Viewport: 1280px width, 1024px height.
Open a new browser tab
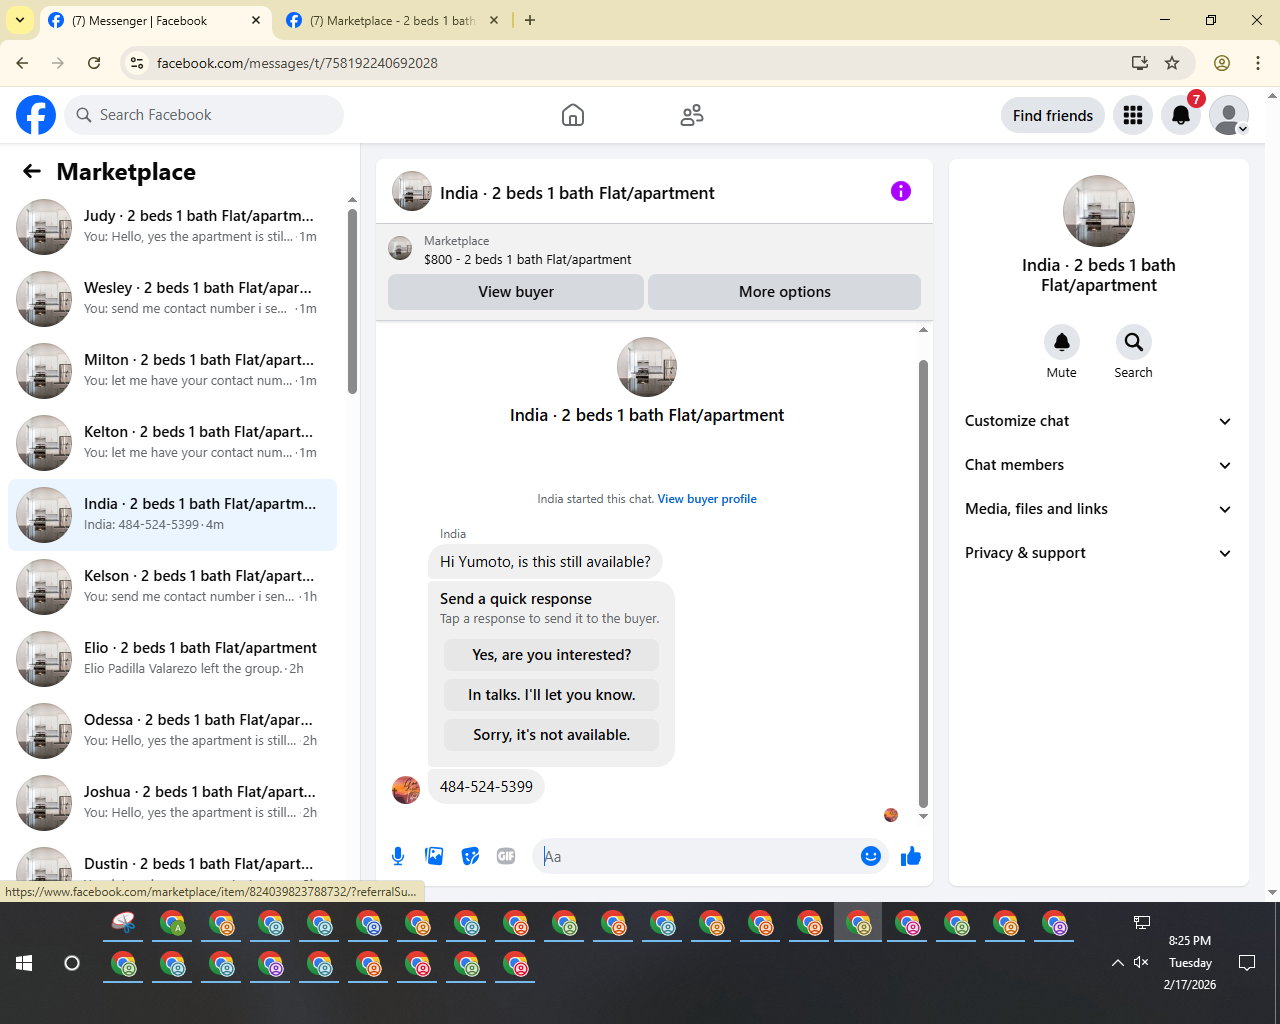[530, 20]
